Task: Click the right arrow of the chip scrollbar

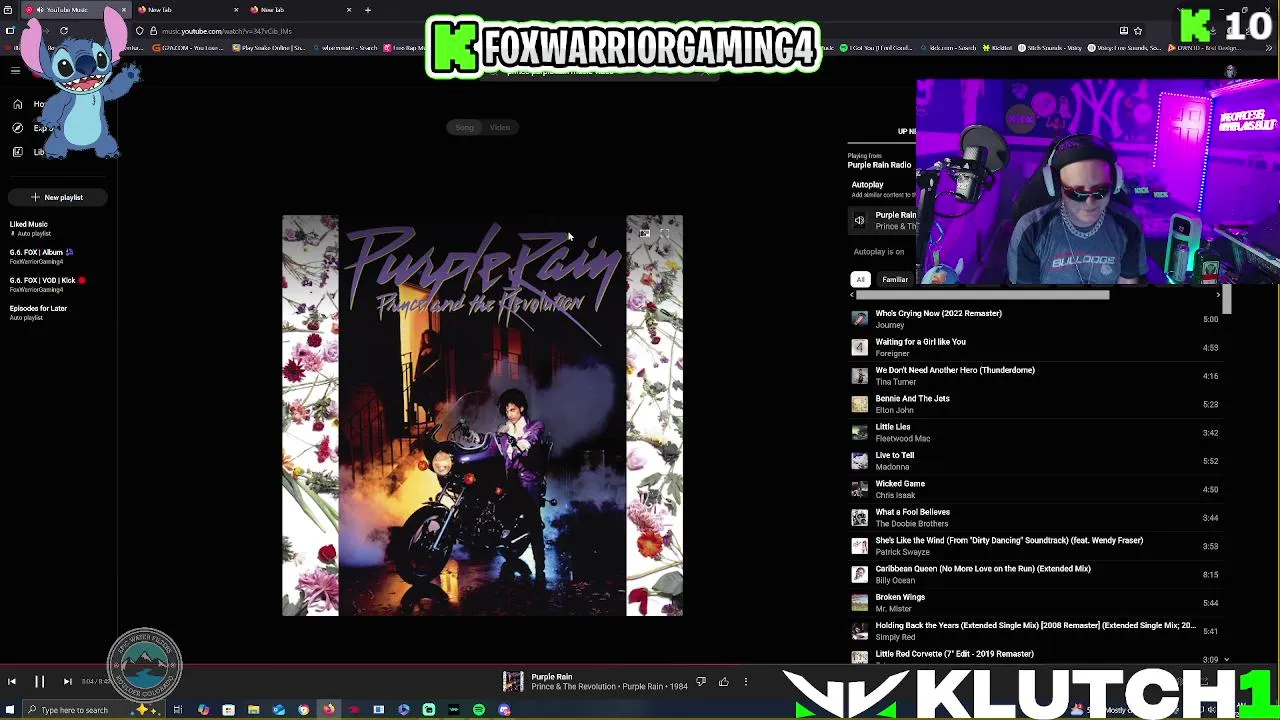Action: click(x=1218, y=295)
